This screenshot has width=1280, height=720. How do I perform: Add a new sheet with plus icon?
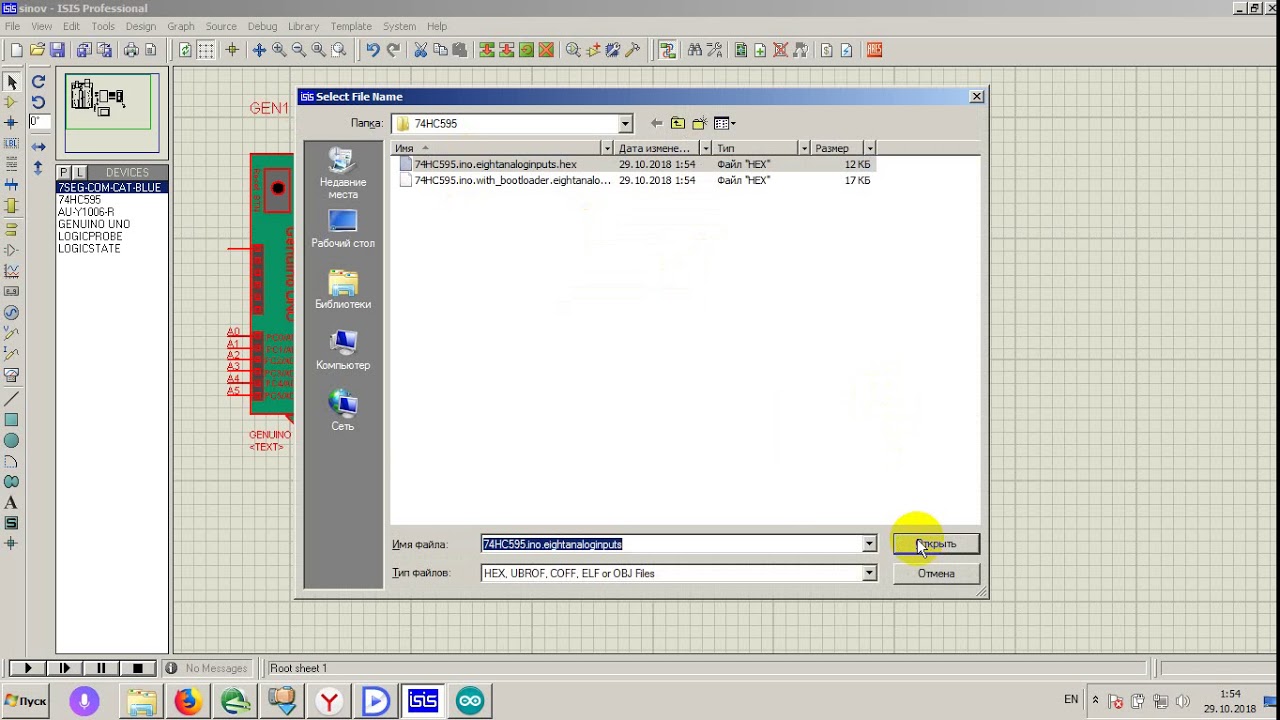760,50
